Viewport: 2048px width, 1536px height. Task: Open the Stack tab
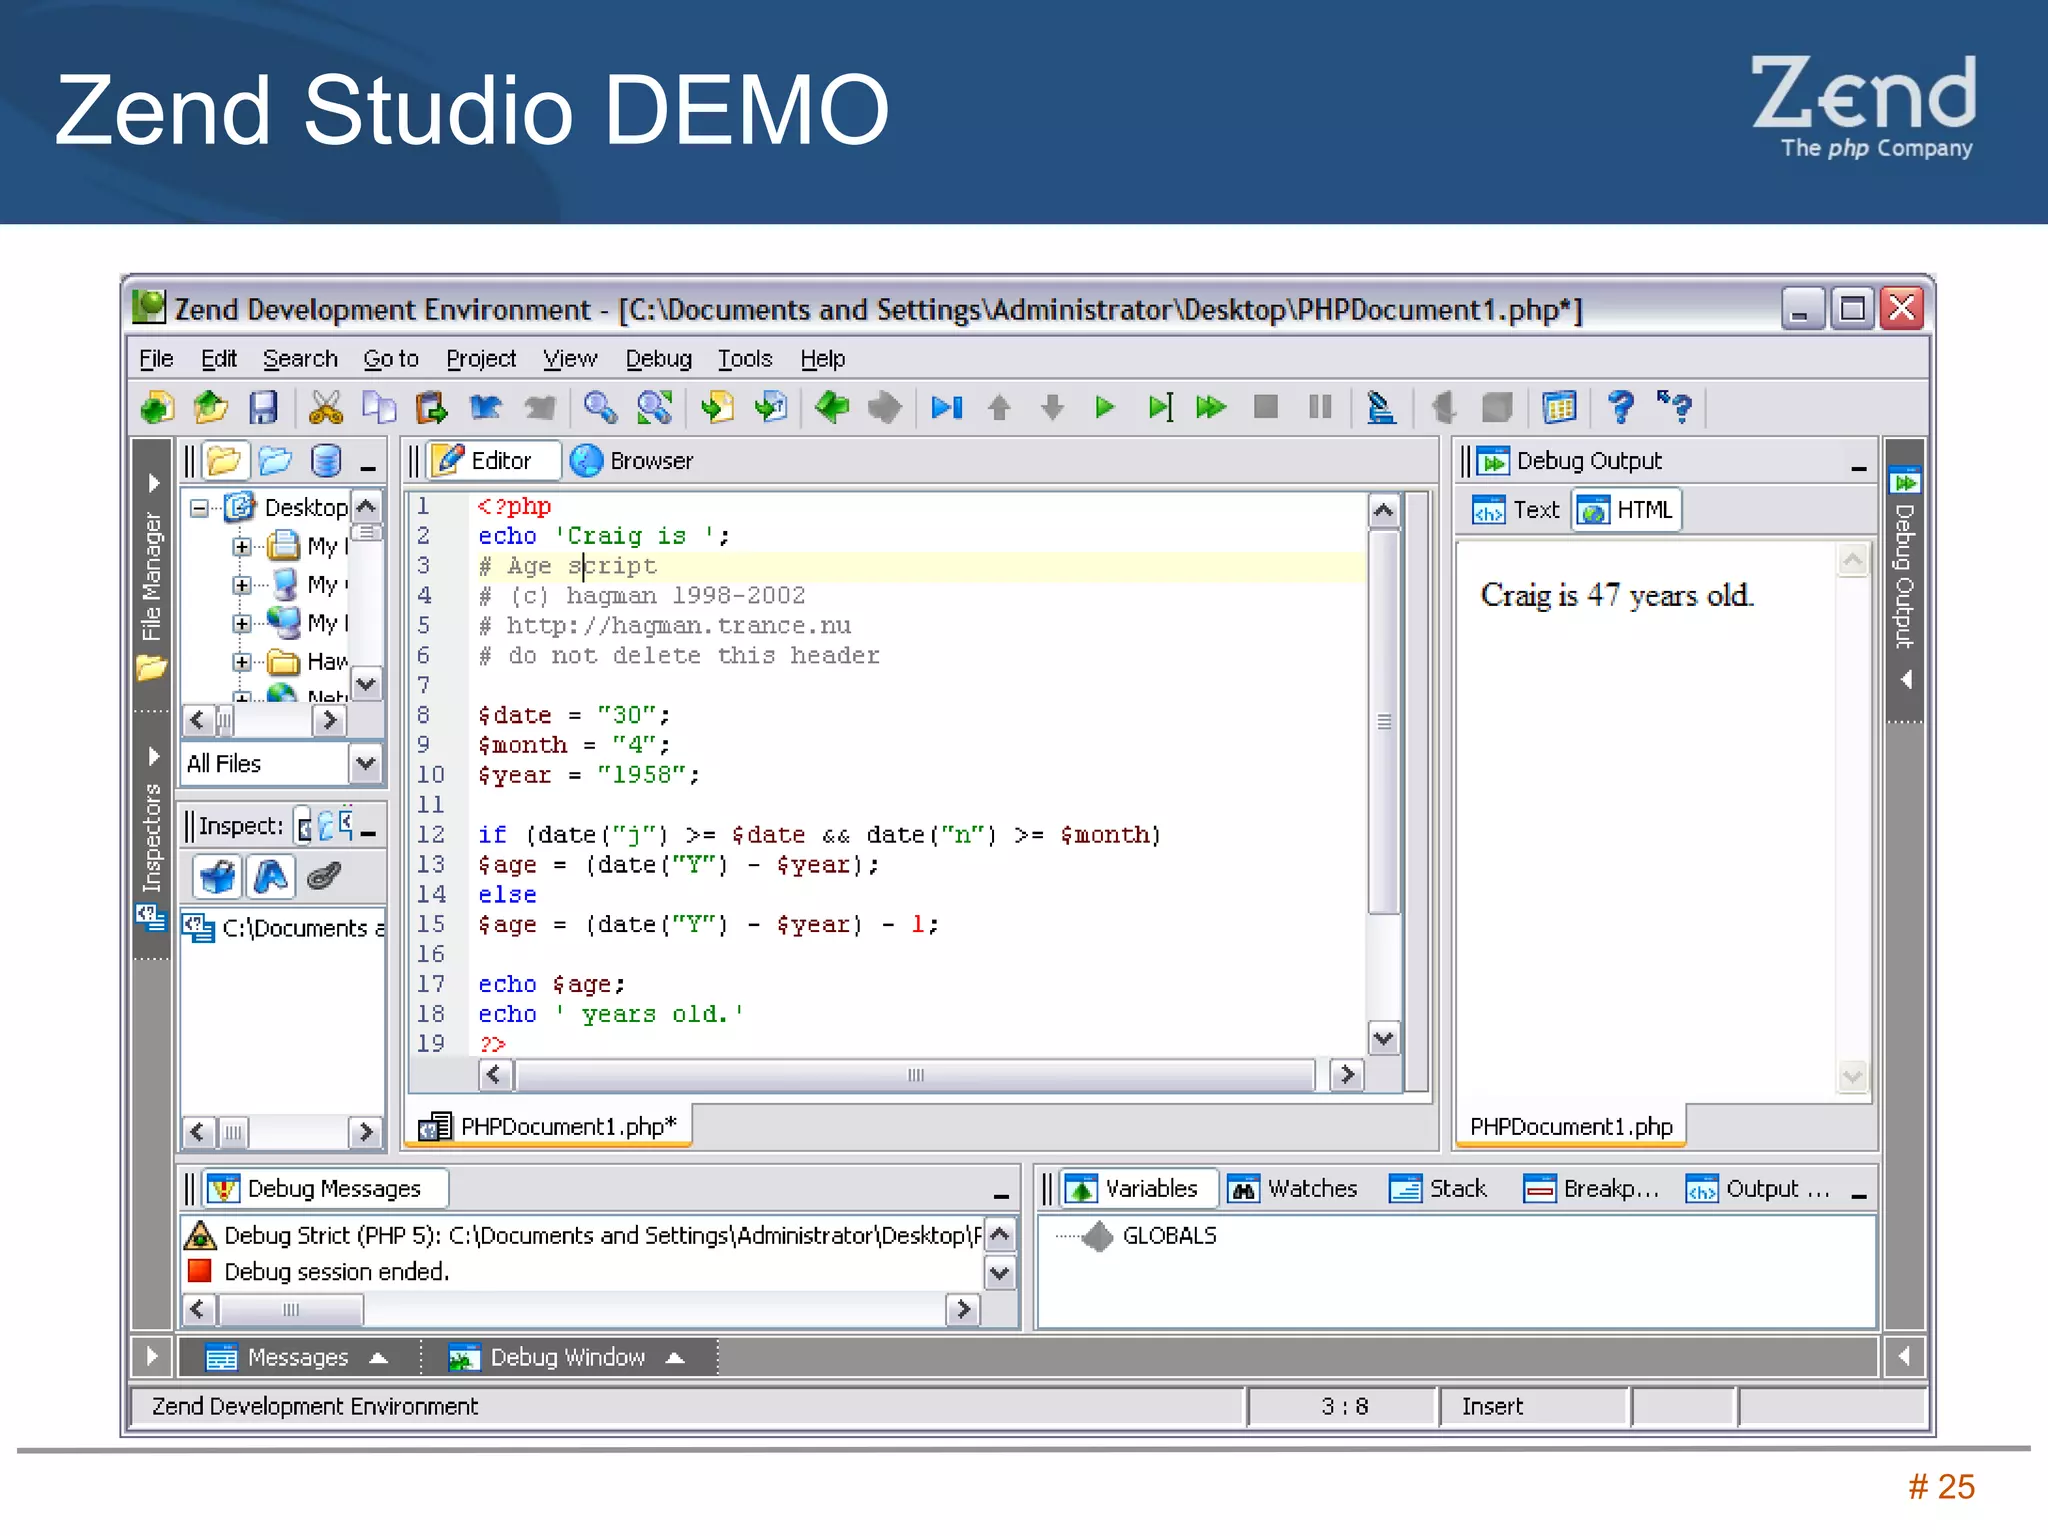tap(1438, 1189)
